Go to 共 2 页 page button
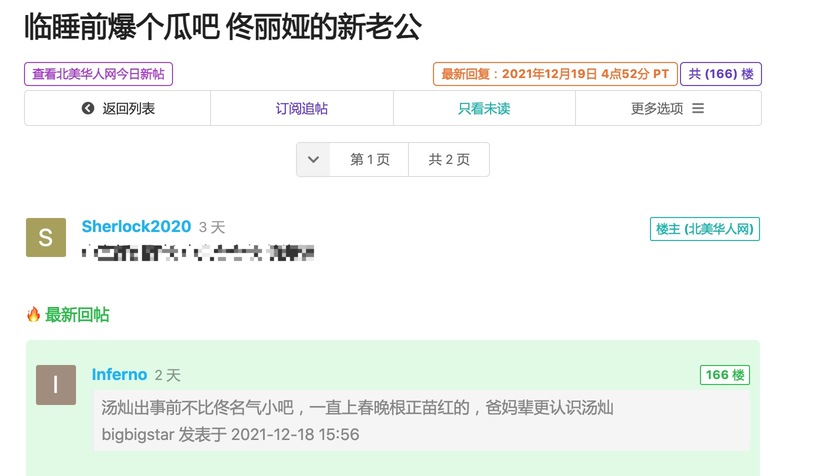Viewport: 839px width, 476px height. (449, 160)
